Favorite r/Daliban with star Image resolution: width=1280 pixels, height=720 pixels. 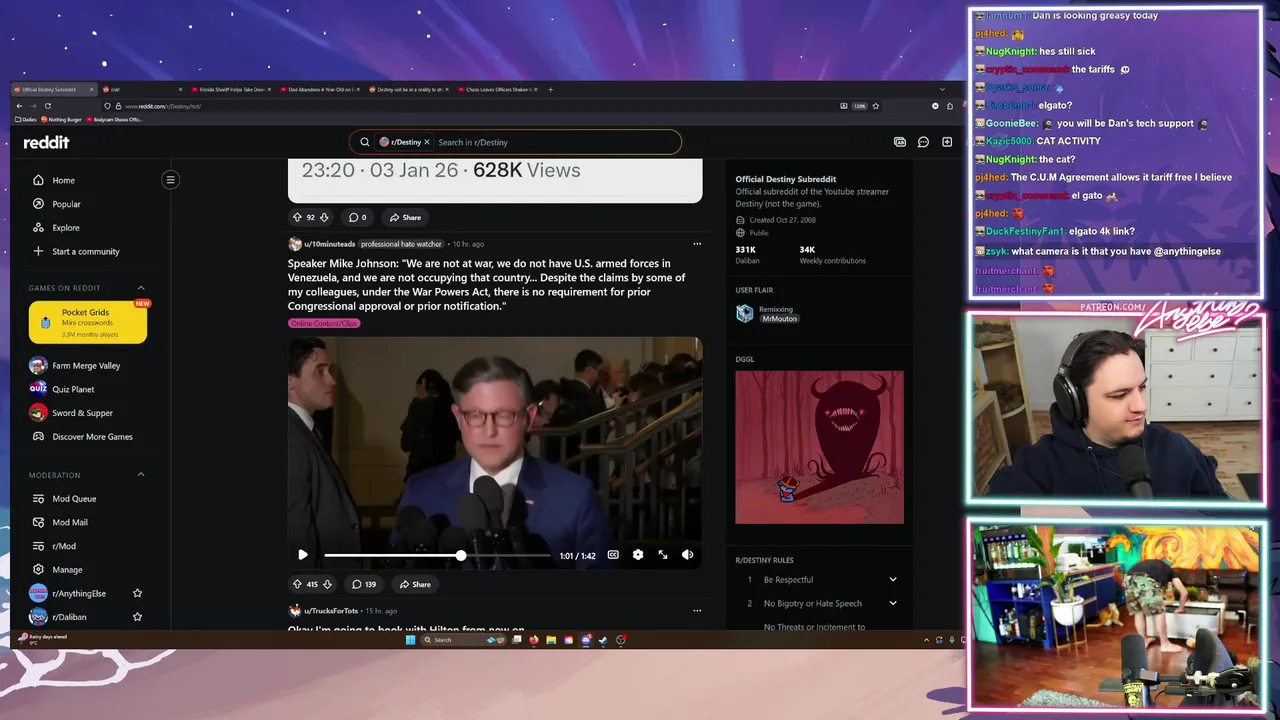tap(137, 617)
